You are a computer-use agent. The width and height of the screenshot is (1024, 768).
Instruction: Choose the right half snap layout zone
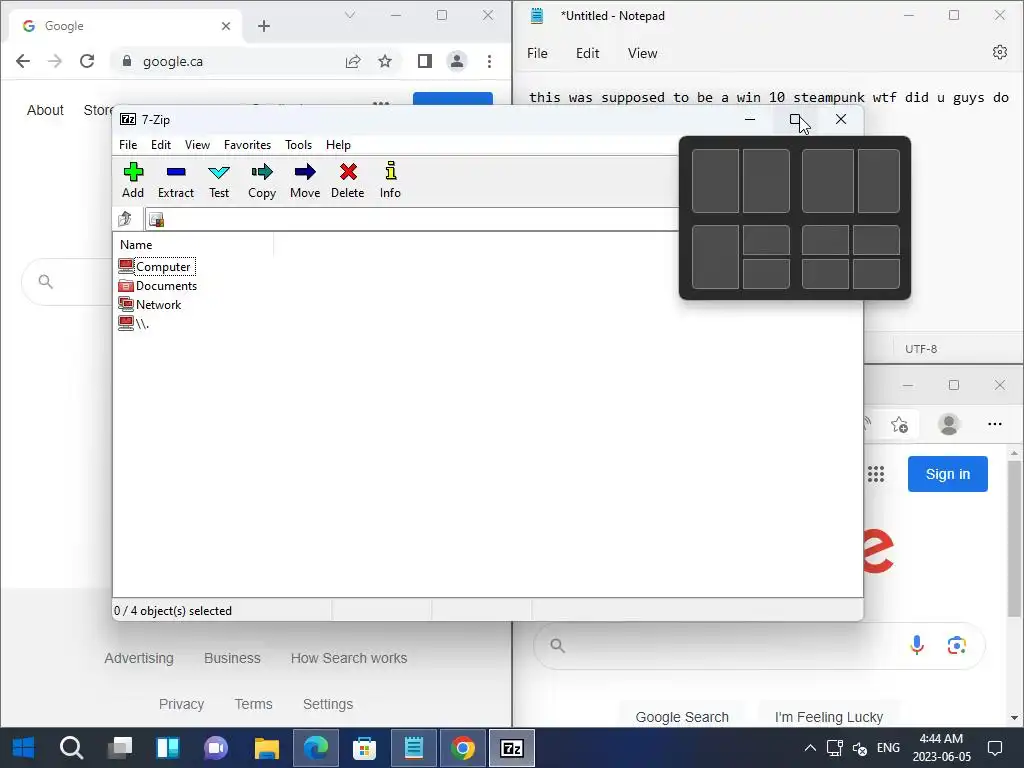pyautogui.click(x=767, y=181)
